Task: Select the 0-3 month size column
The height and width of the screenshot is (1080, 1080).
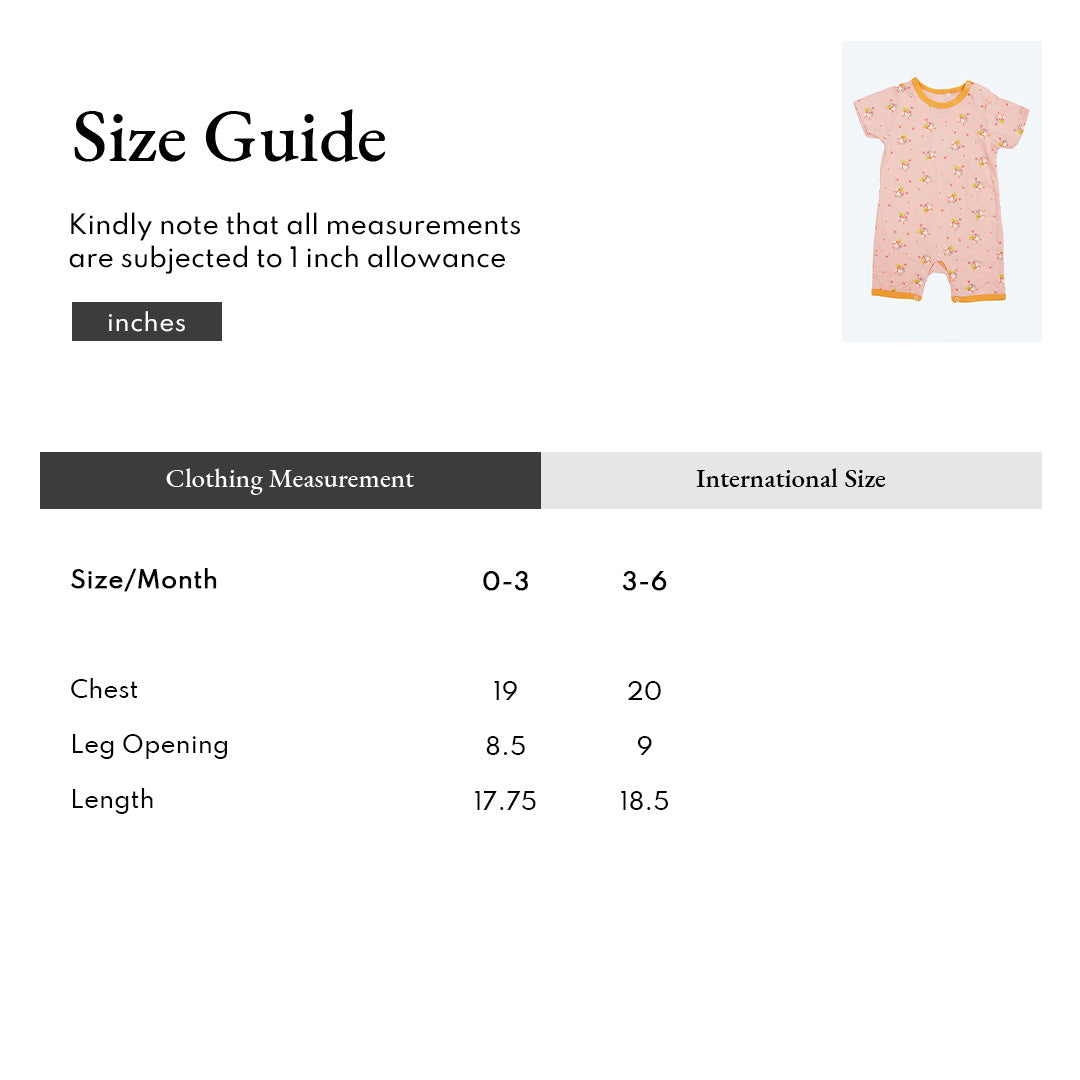Action: [505, 581]
